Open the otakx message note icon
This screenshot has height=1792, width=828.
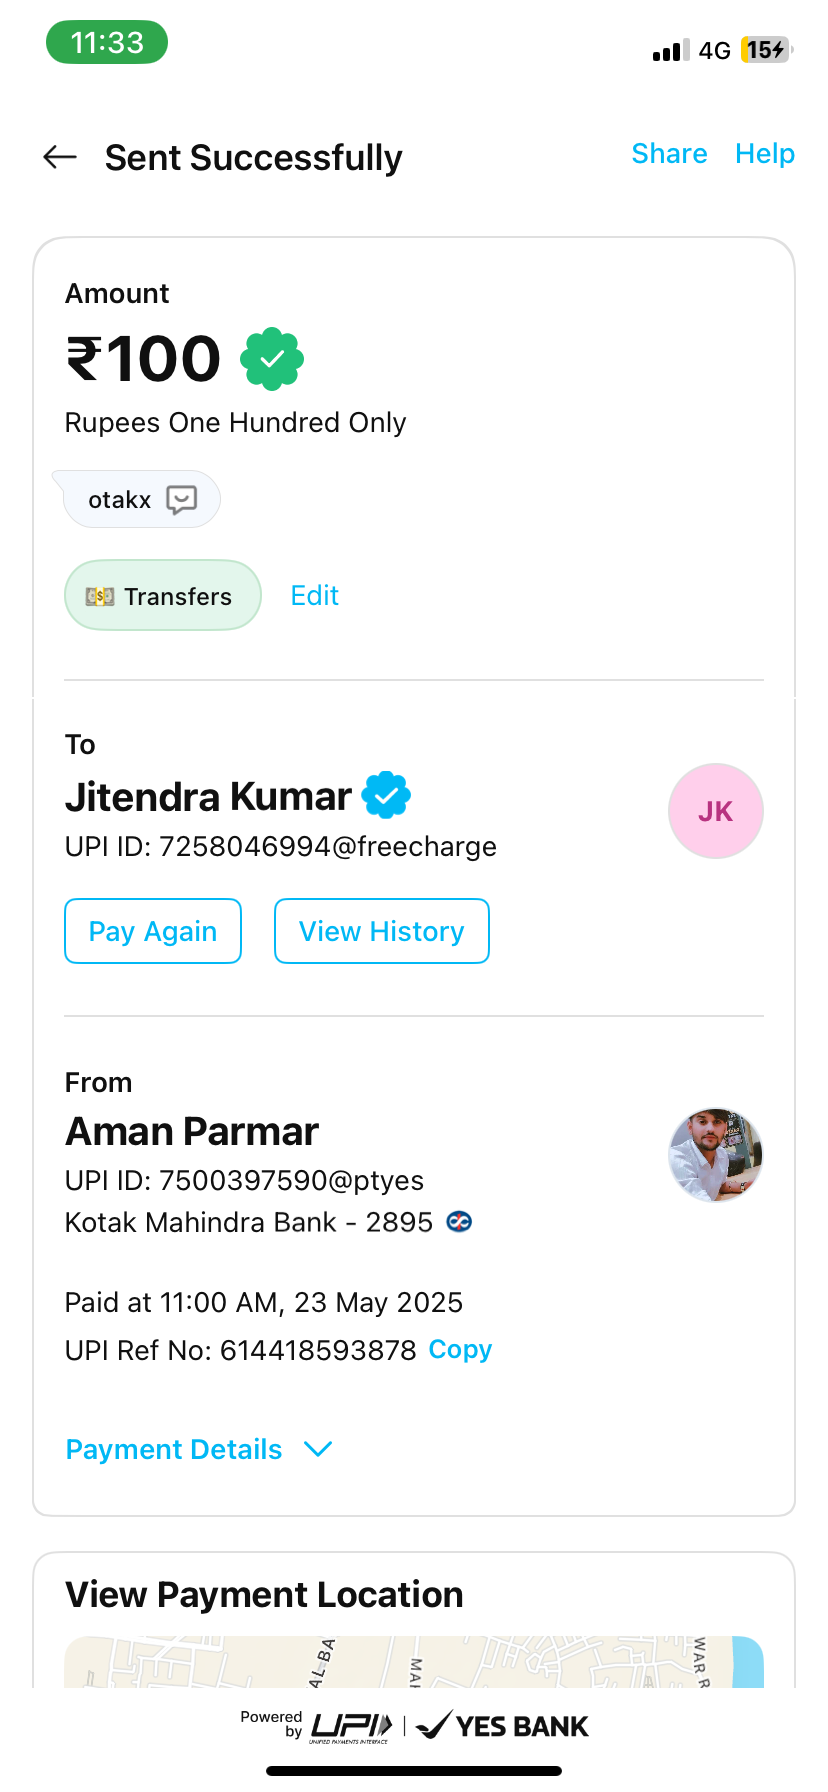point(182,499)
